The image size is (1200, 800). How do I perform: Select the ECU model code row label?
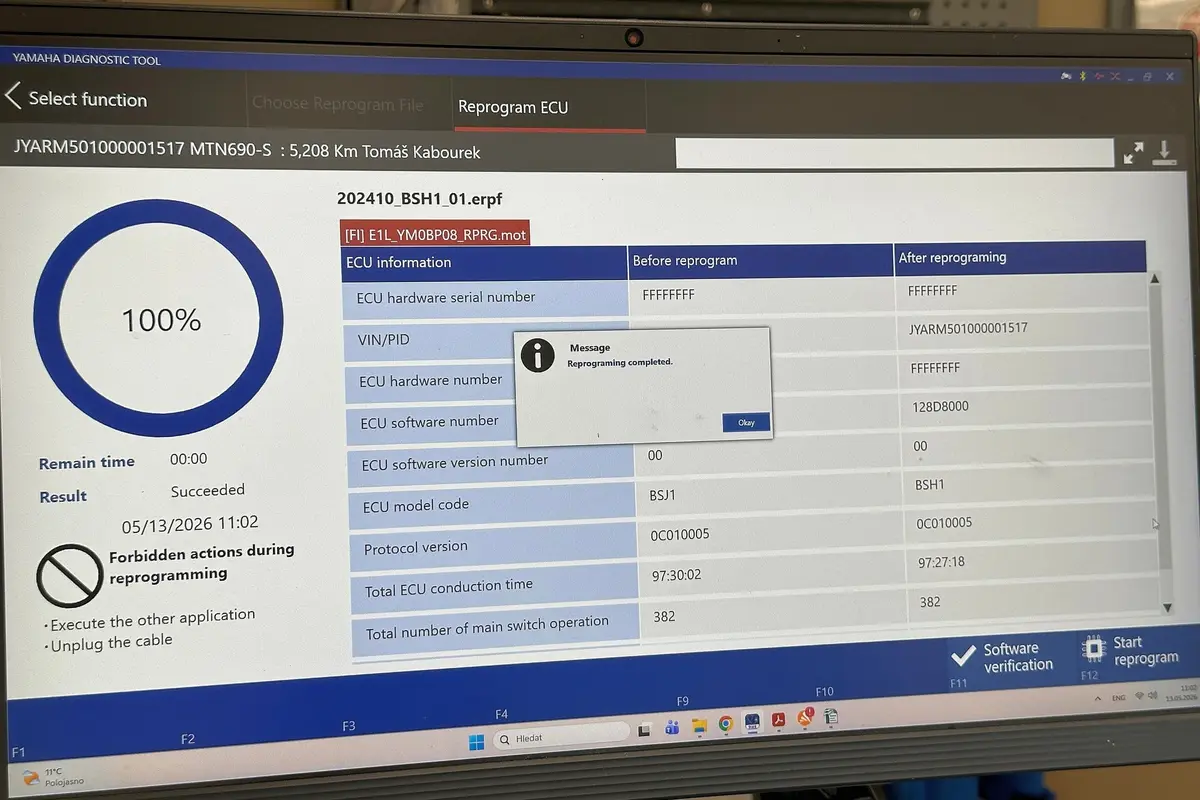point(492,505)
